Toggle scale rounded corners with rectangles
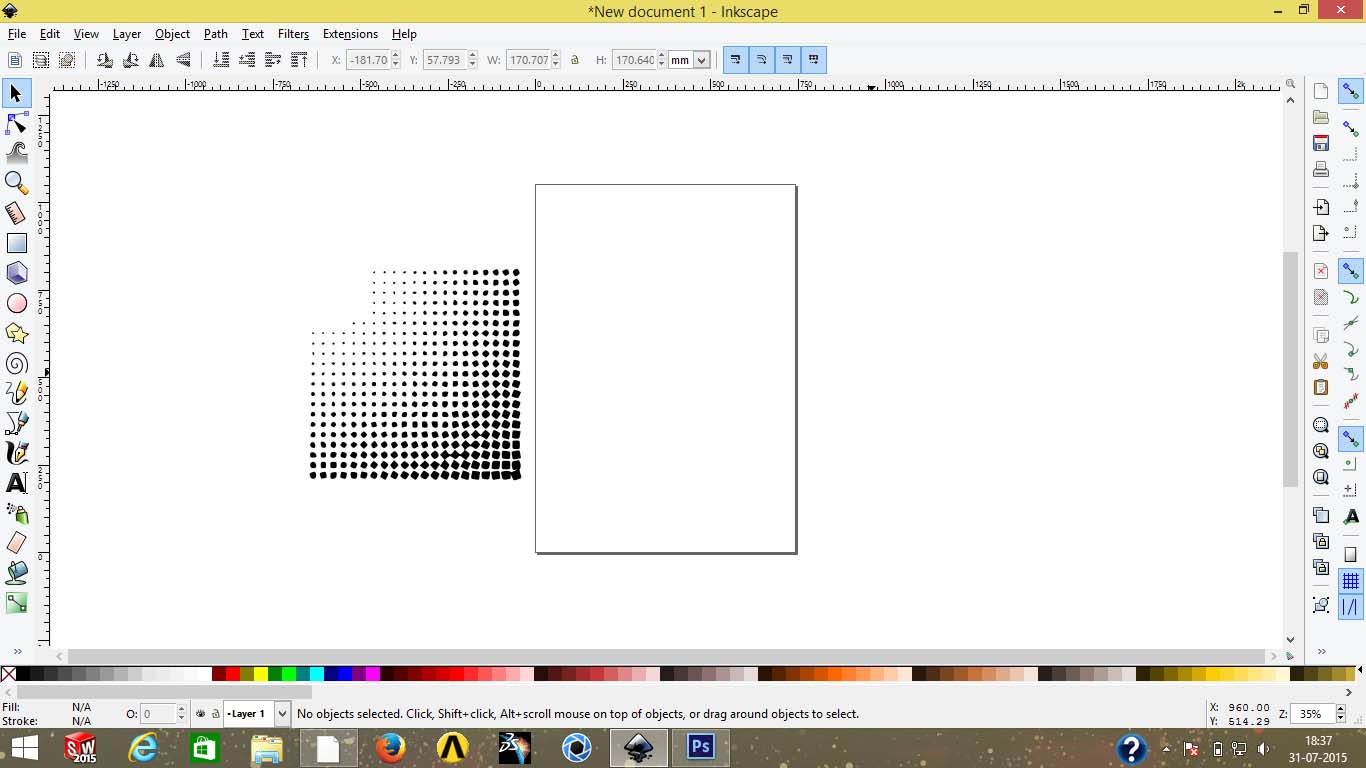1366x768 pixels. tap(761, 60)
